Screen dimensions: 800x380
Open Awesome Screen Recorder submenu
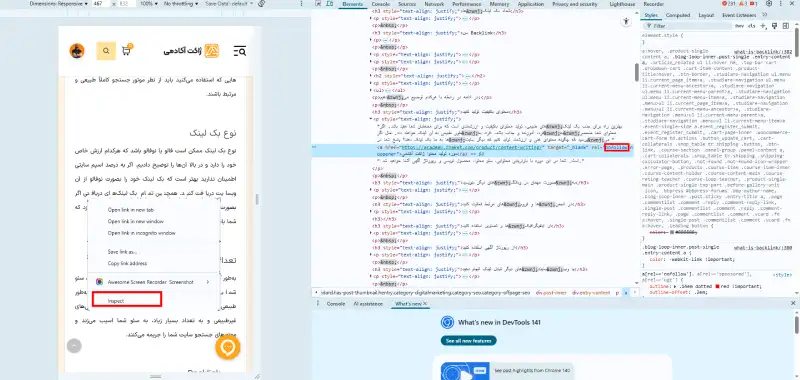point(154,282)
